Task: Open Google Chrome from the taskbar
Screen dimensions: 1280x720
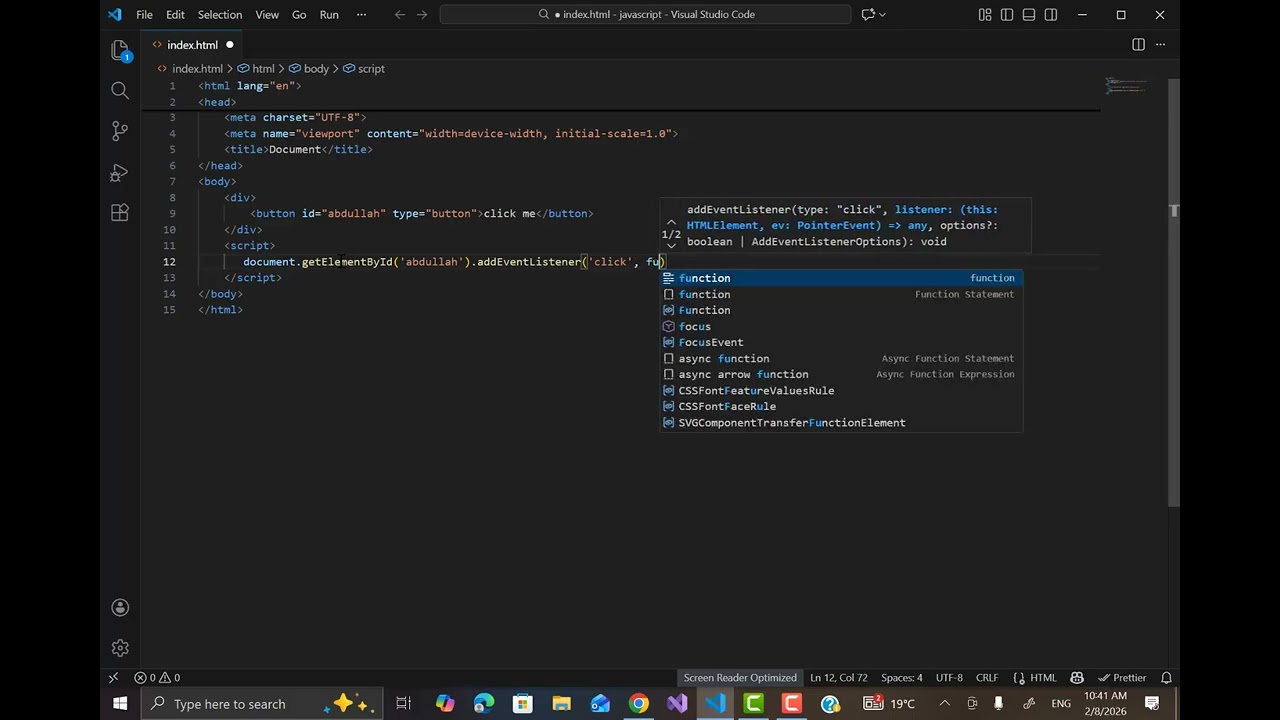Action: (638, 703)
